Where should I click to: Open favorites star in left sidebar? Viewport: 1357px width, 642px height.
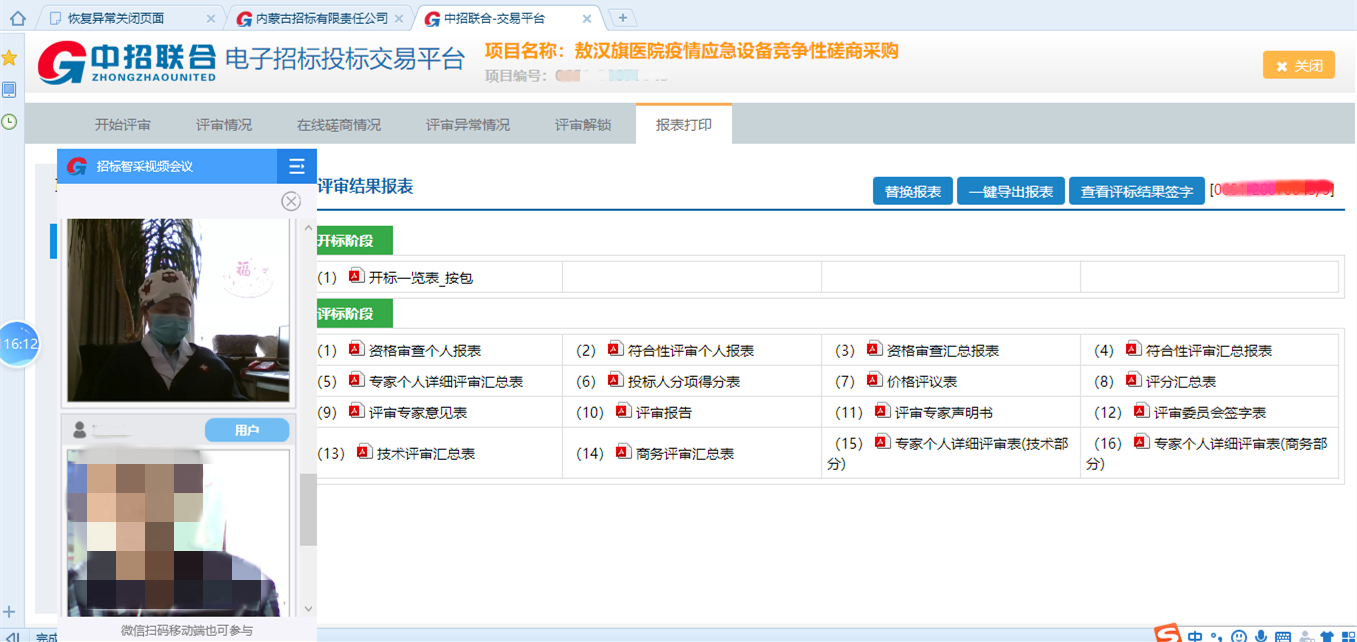tap(9, 58)
